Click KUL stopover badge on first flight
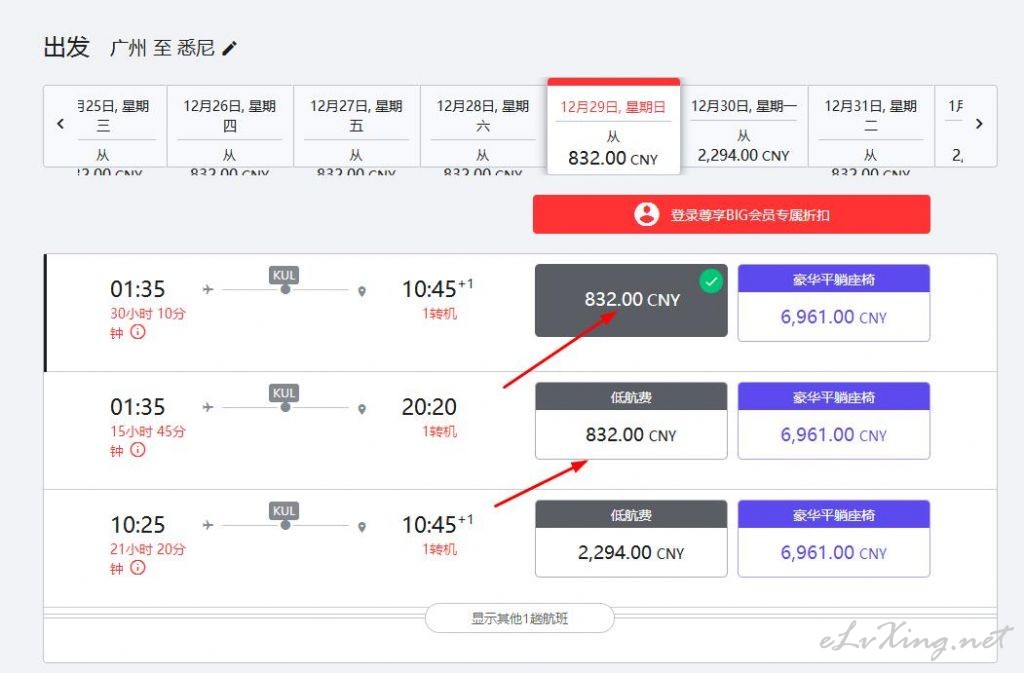The image size is (1024, 673). click(284, 275)
